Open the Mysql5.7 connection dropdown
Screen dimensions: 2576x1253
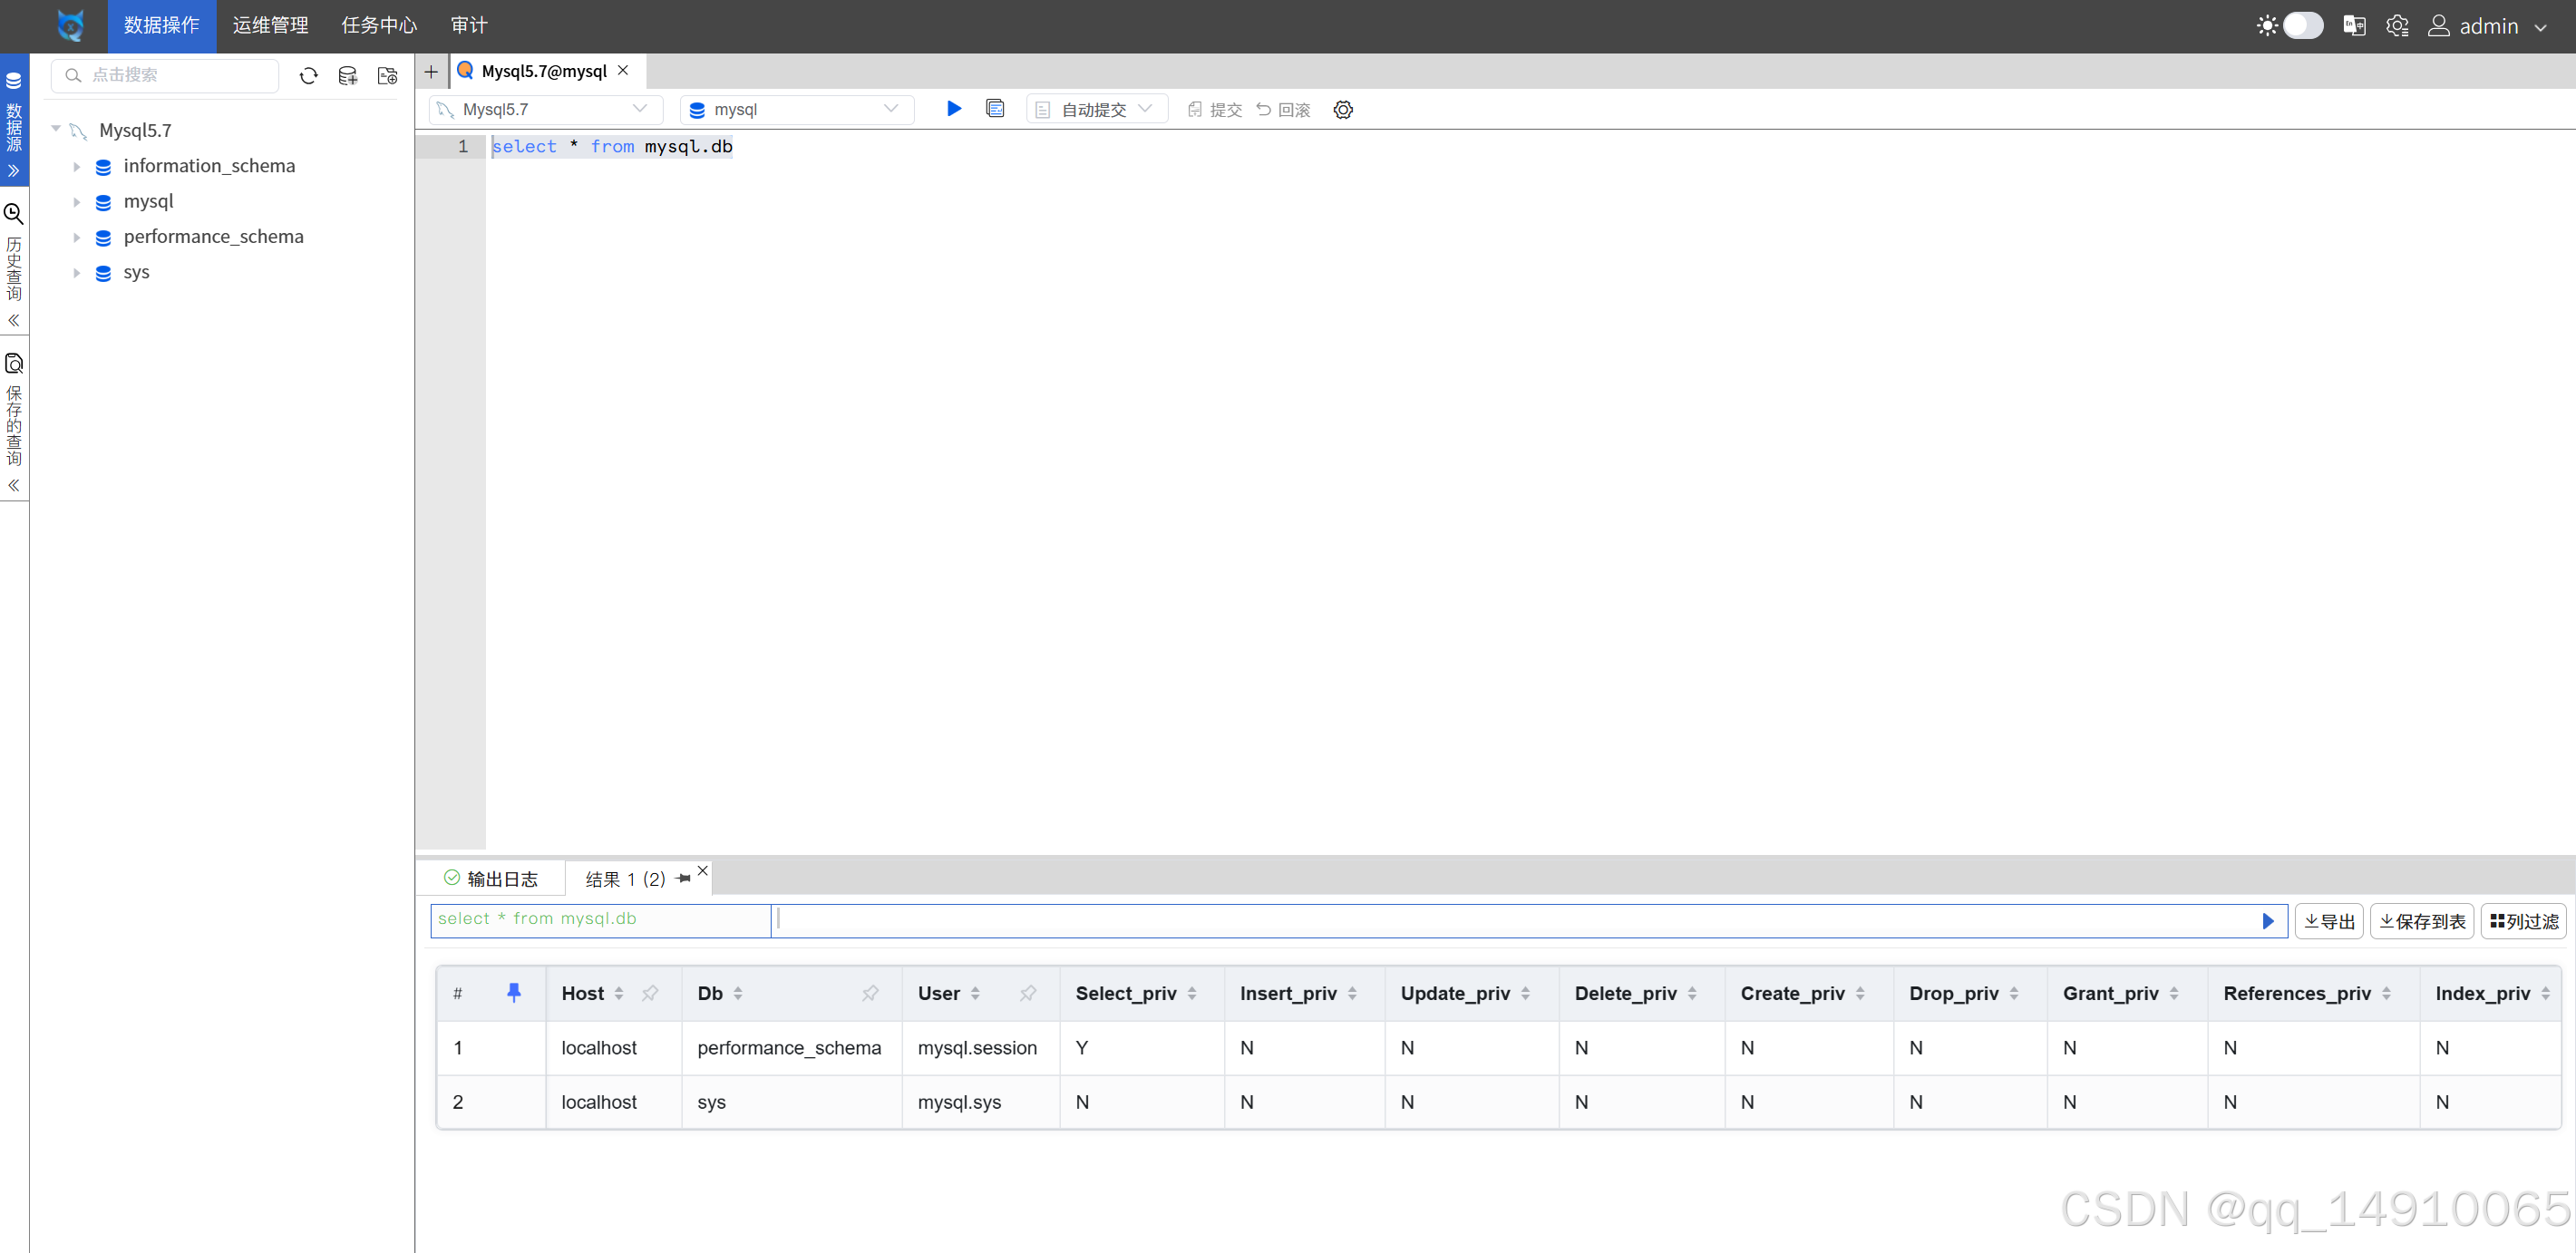(x=546, y=110)
